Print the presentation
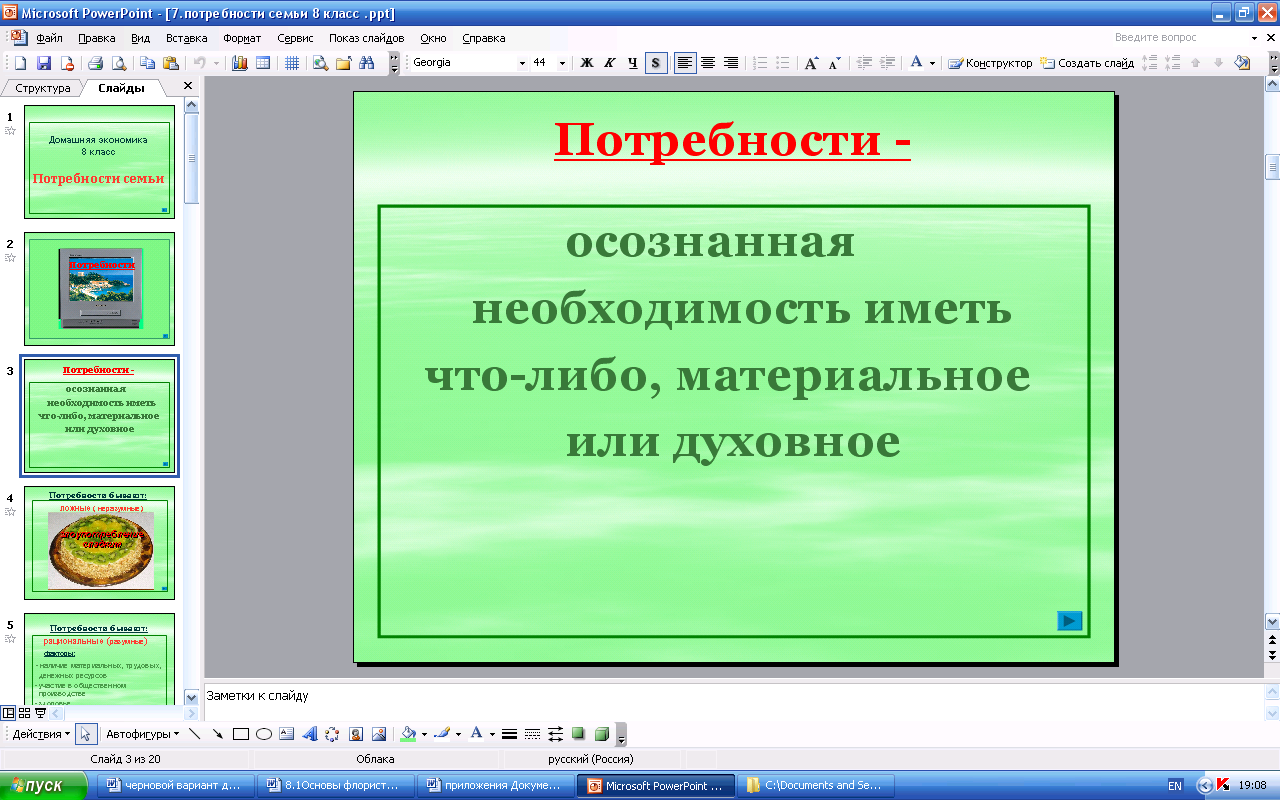The image size is (1280, 800). click(95, 63)
